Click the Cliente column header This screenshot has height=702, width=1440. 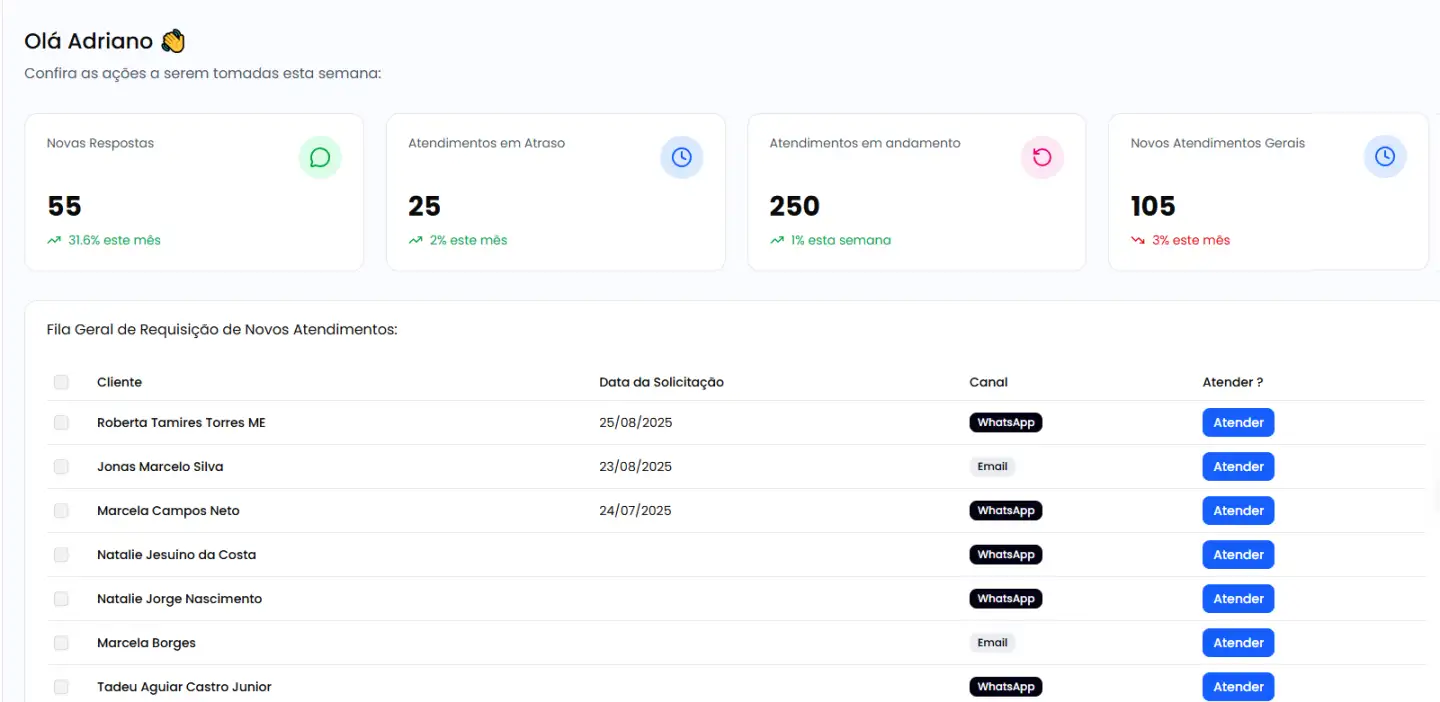pyautogui.click(x=119, y=382)
